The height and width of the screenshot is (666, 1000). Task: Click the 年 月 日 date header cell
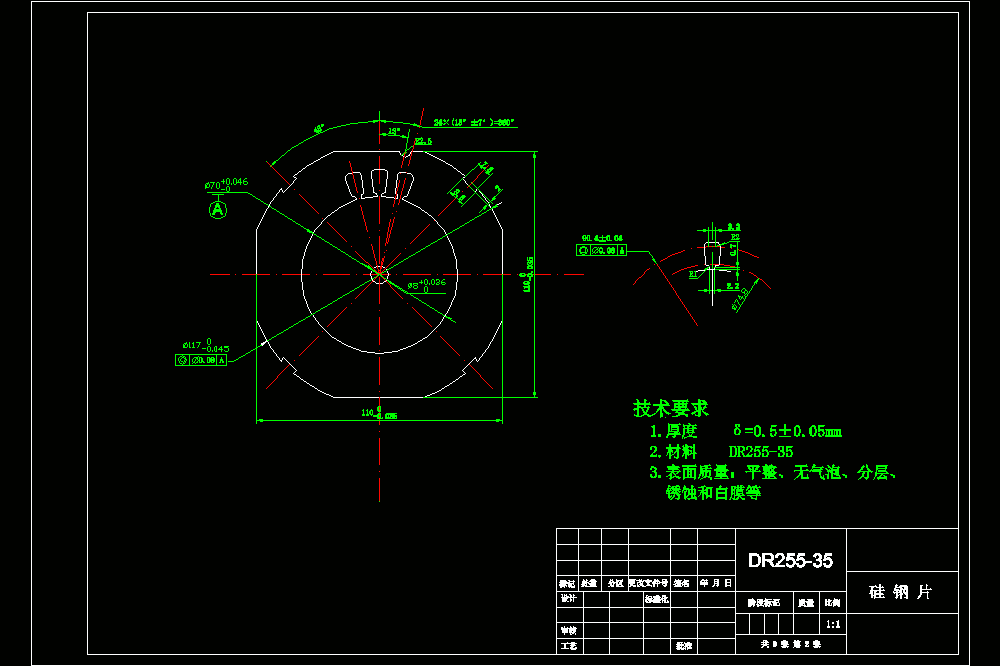click(716, 583)
